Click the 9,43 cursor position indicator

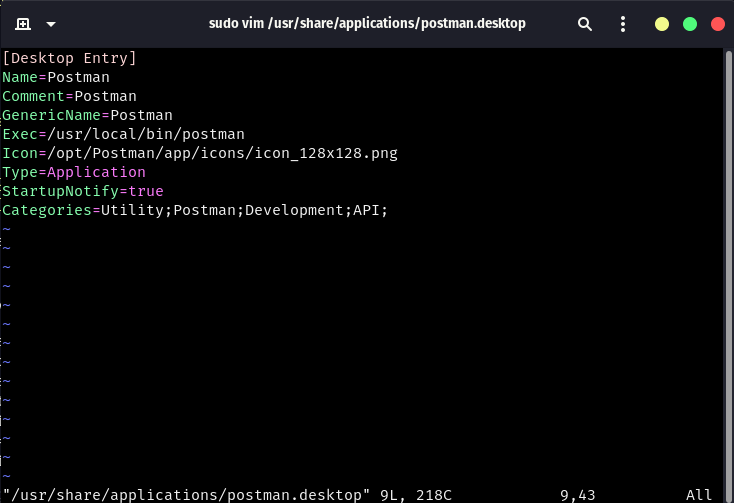pos(578,495)
